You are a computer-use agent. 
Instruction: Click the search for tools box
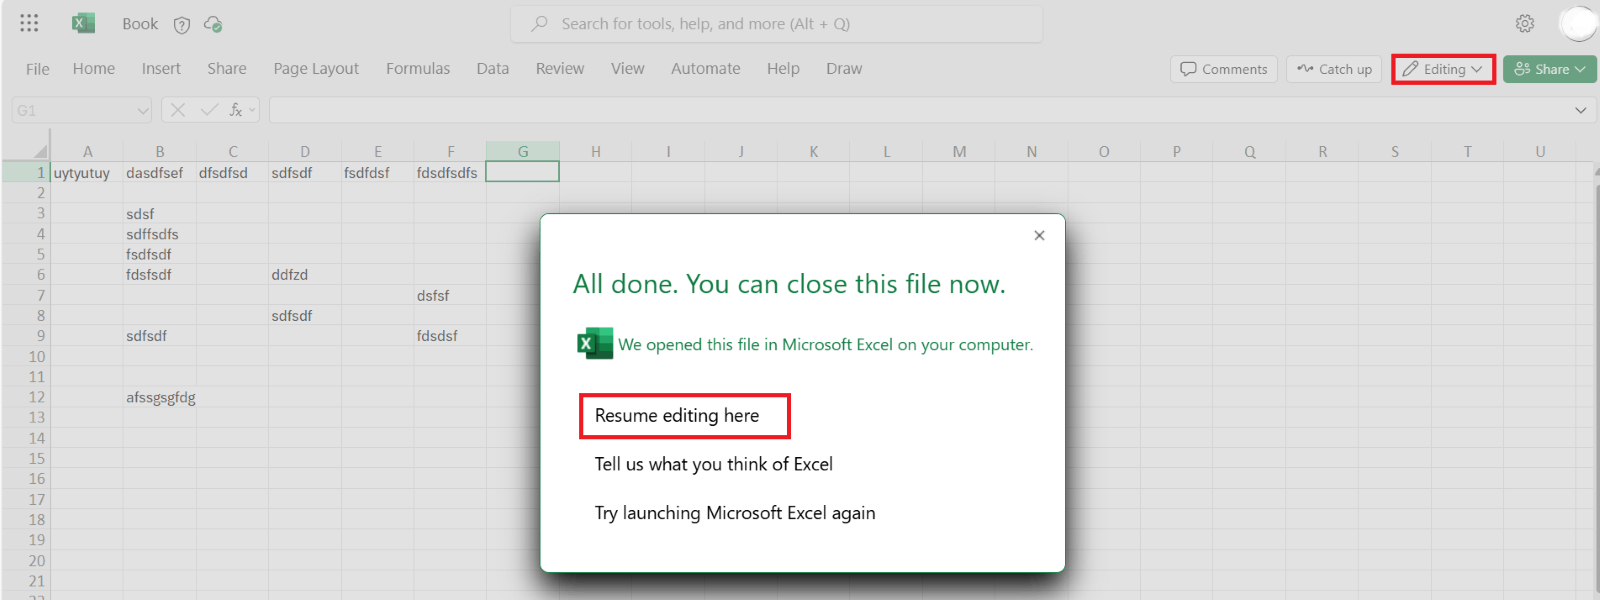(776, 24)
